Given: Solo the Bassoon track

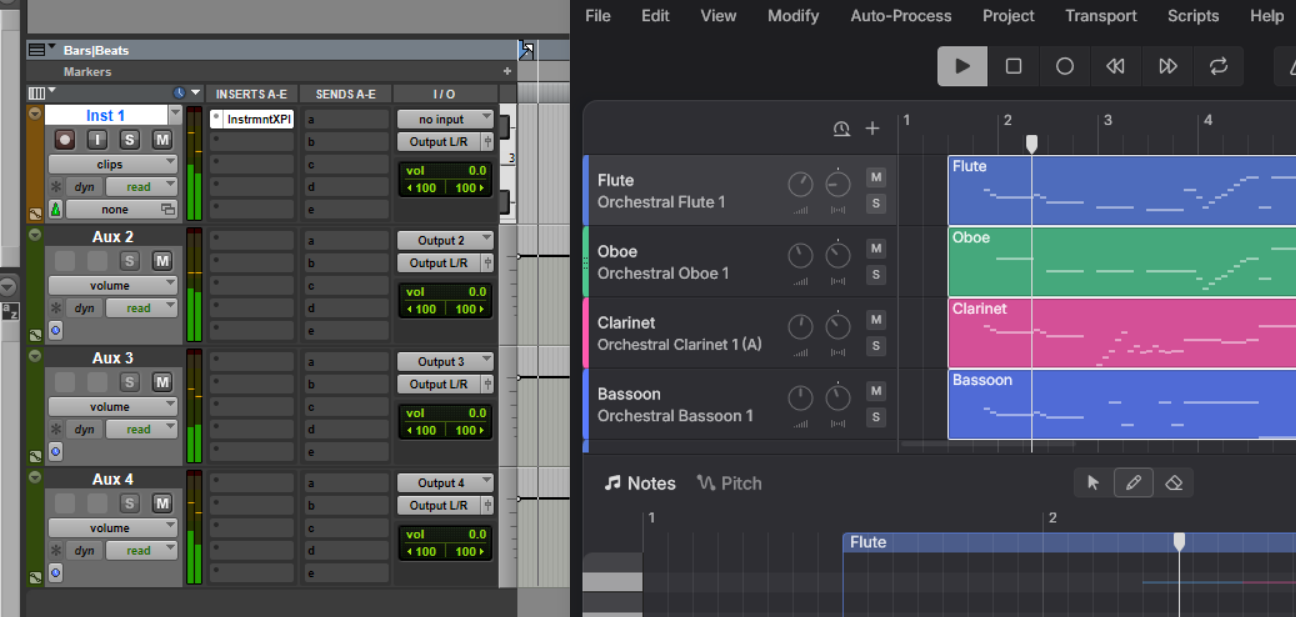Looking at the screenshot, I should click(x=876, y=417).
